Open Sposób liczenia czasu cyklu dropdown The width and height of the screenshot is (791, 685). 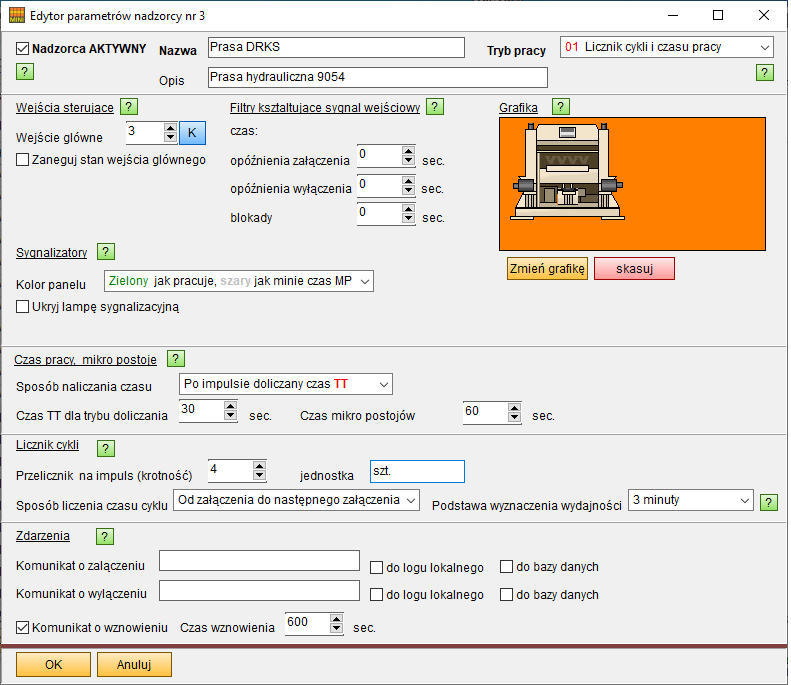296,500
